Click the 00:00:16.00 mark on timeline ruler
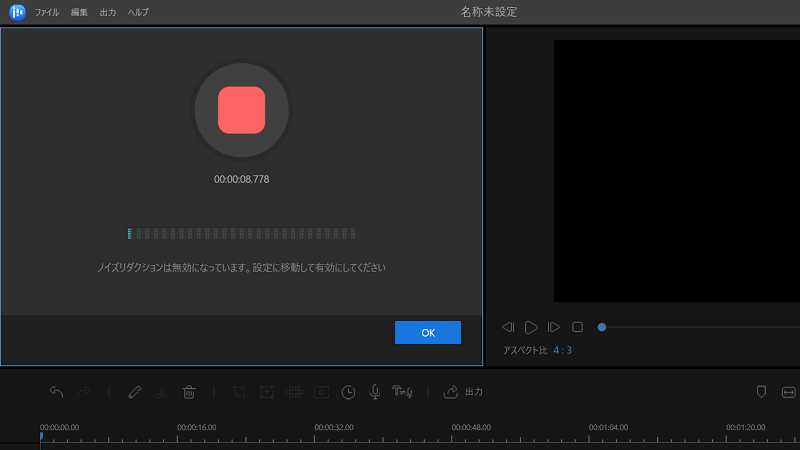This screenshot has width=800, height=450. click(196, 428)
